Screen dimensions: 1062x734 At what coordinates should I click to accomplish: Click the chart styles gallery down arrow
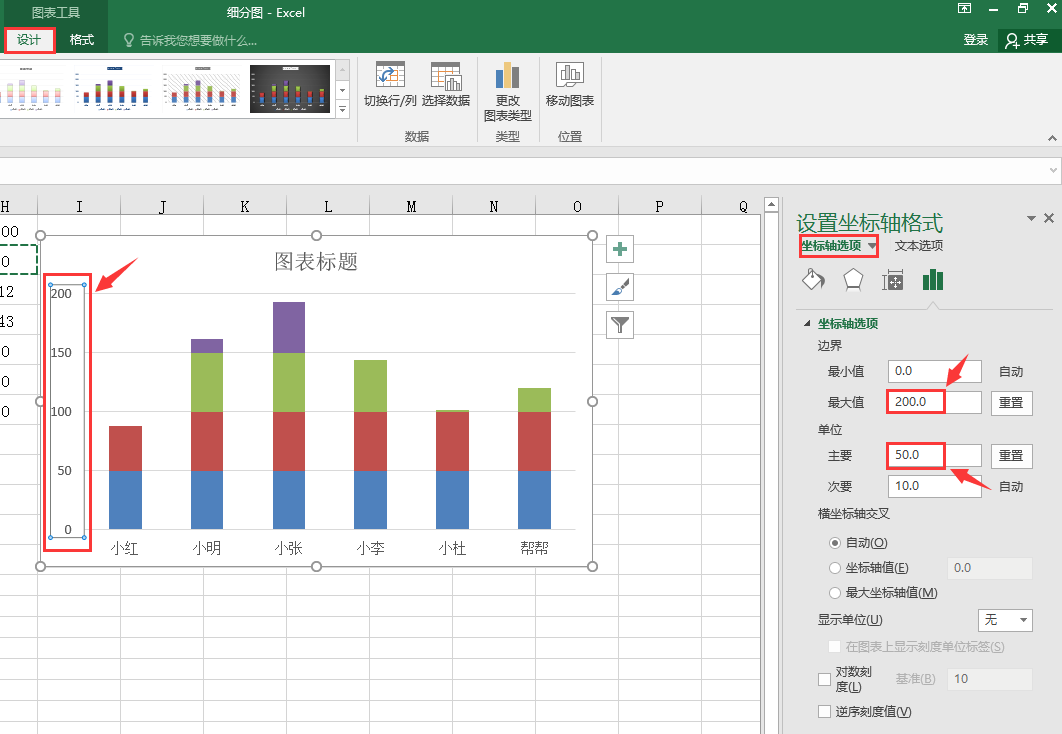pos(343,90)
